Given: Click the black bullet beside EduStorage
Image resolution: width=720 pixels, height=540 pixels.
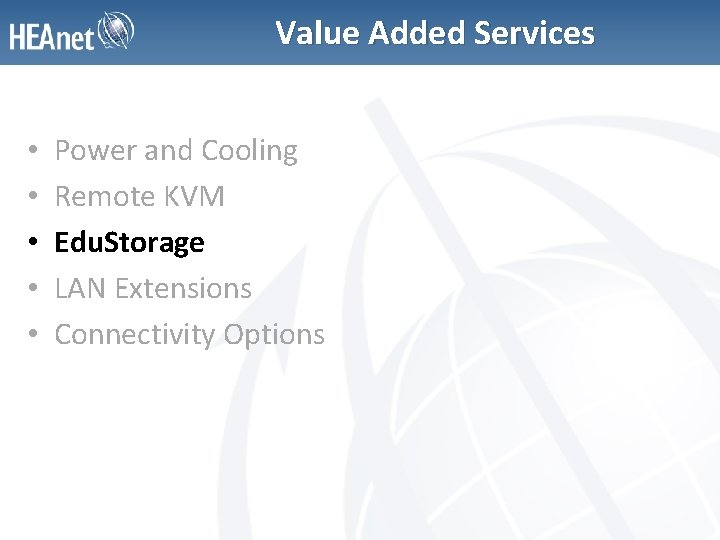Looking at the screenshot, I should pos(33,241).
